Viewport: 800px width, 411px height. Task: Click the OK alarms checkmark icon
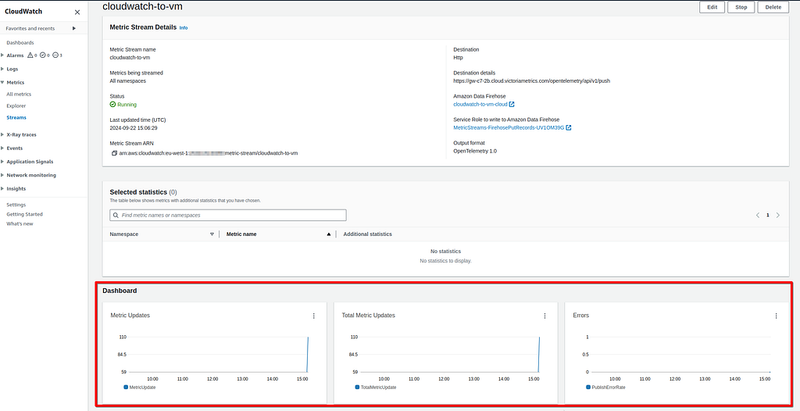pyautogui.click(x=43, y=55)
